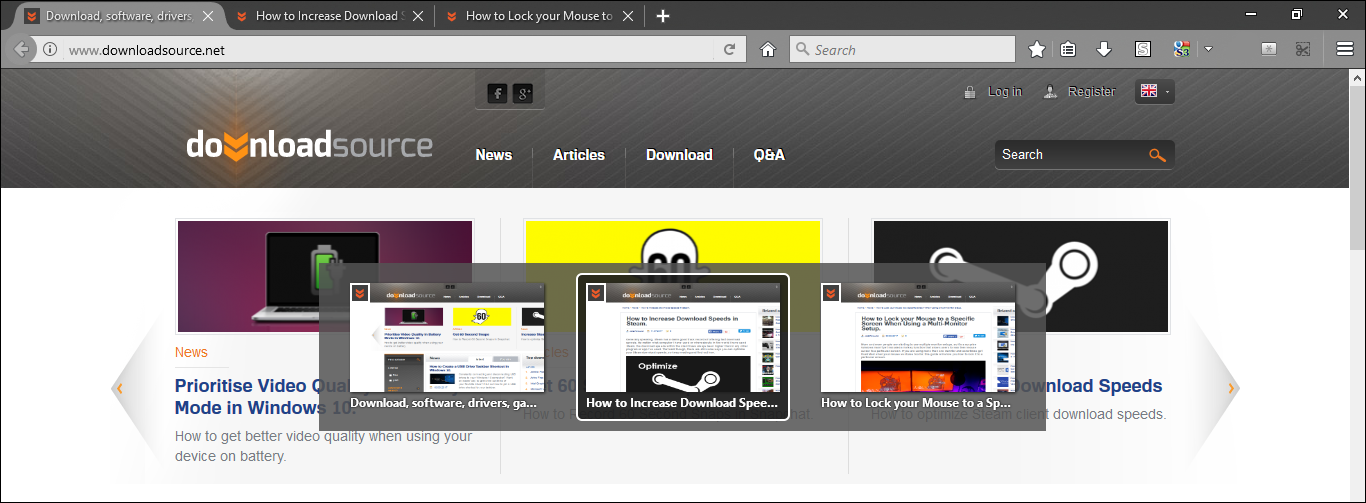The image size is (1366, 503).
Task: Open a new tab with plus button
Action: (663, 16)
